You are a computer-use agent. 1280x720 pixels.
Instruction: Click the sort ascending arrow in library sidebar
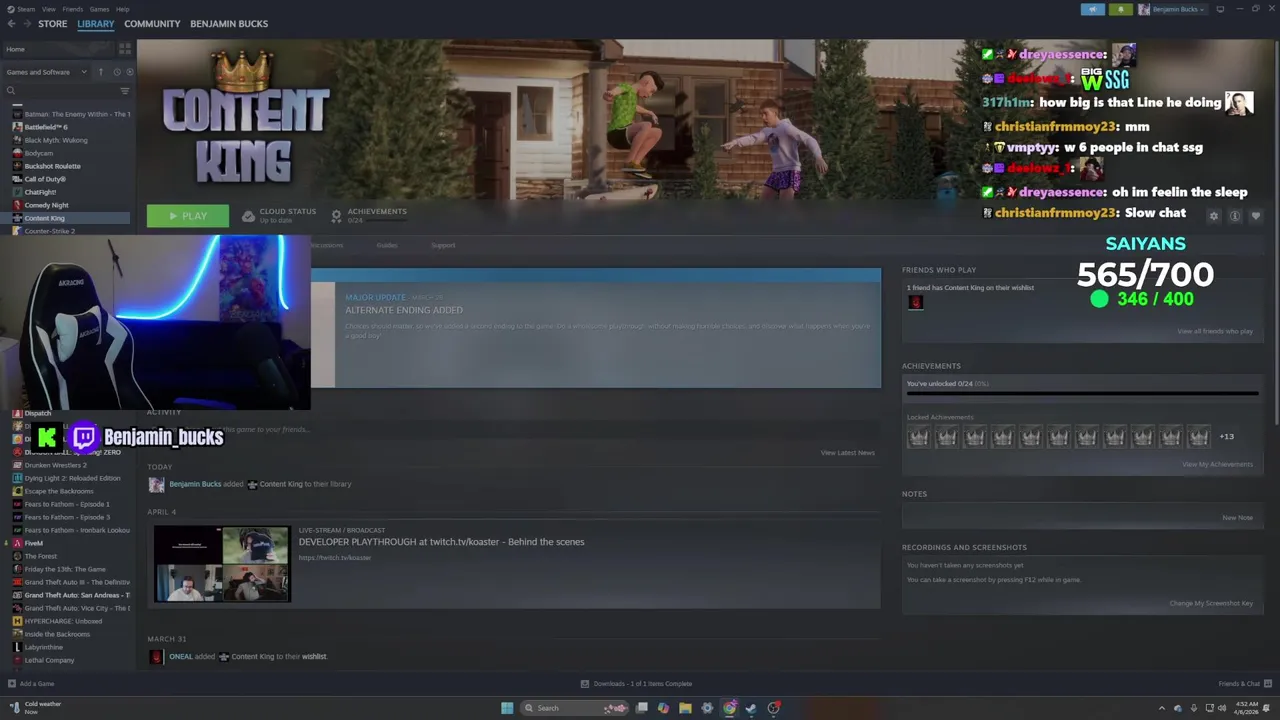(100, 72)
